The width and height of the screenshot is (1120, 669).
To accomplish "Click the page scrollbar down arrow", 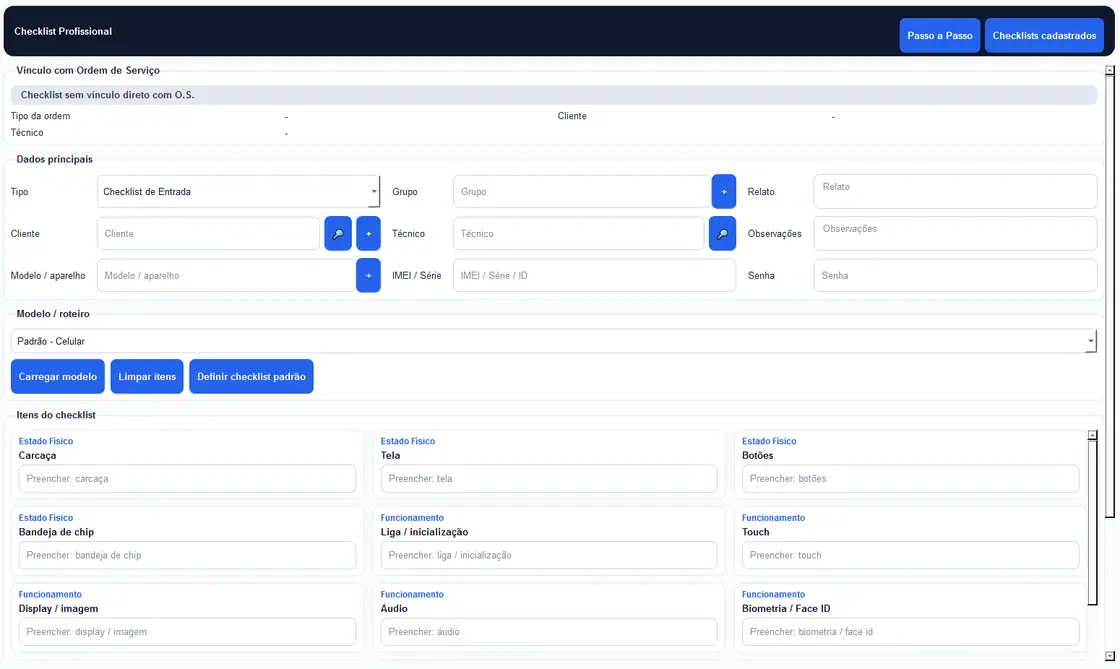I will click(x=1109, y=655).
